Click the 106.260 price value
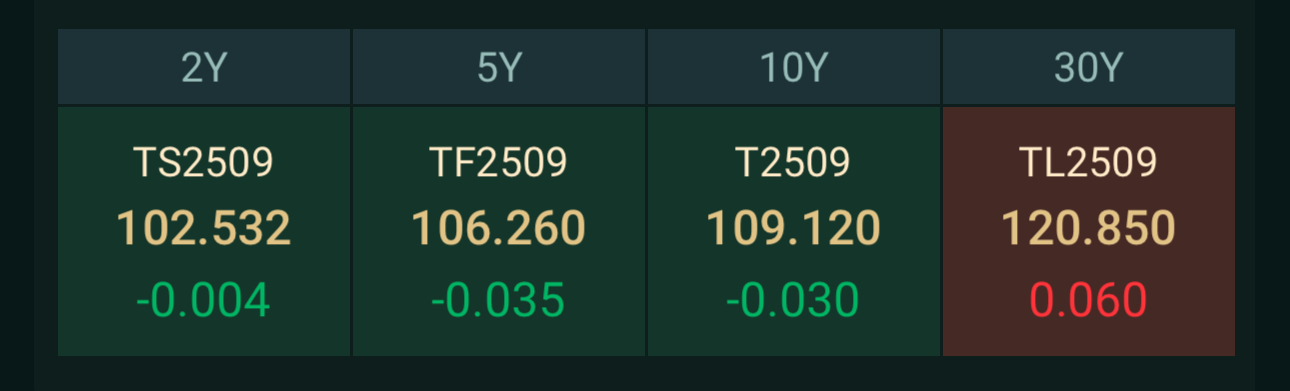This screenshot has height=391, width=1290. (x=499, y=229)
